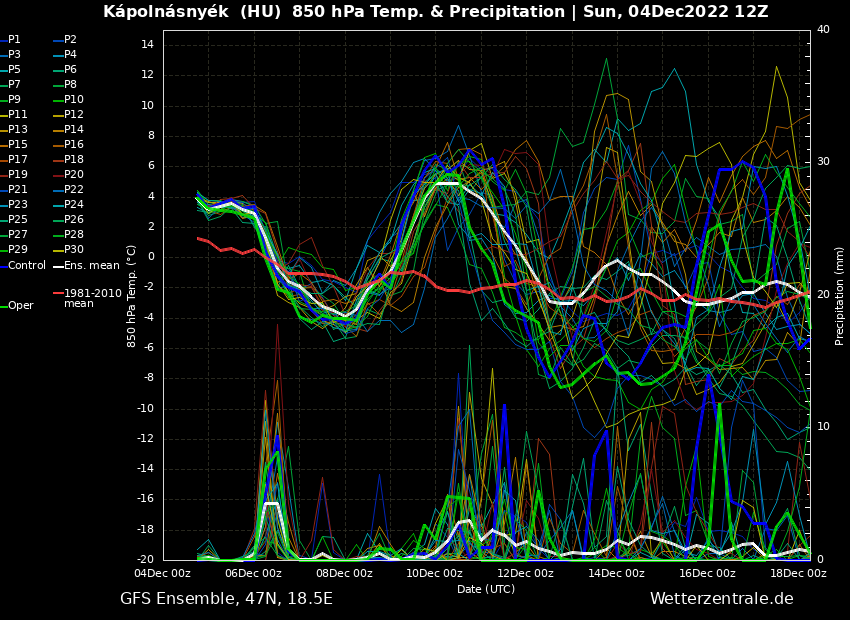Click the blue Control legend line swatch
This screenshot has width=850, height=620.
(x=4, y=266)
